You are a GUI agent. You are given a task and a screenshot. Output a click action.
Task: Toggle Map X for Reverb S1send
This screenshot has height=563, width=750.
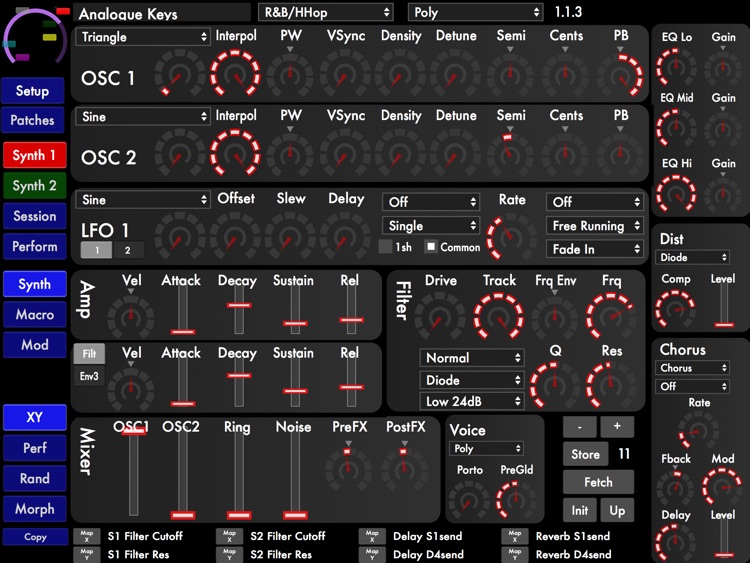pos(515,536)
